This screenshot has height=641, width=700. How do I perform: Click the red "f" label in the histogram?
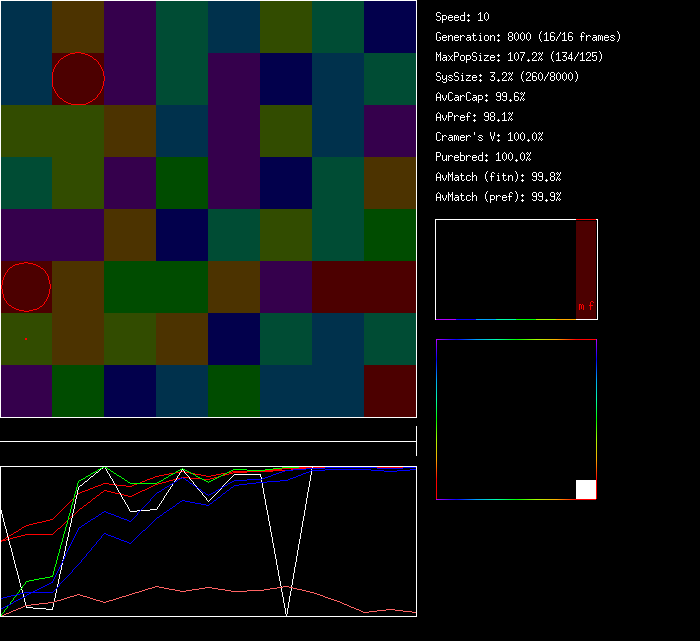pyautogui.click(x=591, y=306)
